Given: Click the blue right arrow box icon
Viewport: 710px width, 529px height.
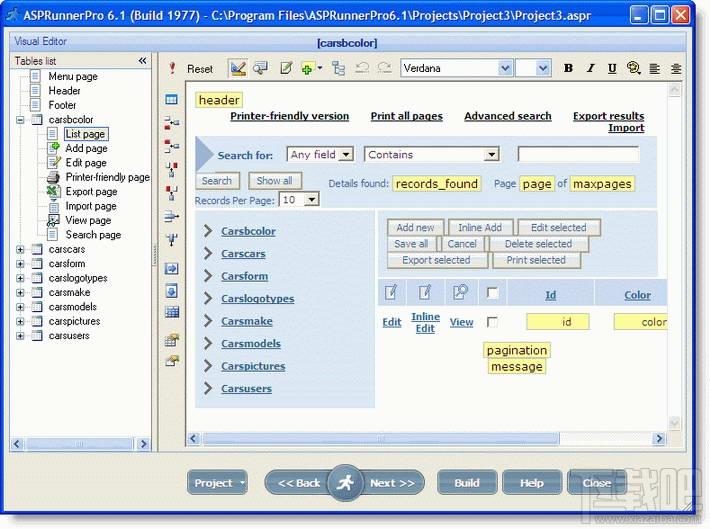Looking at the screenshot, I should [x=171, y=269].
